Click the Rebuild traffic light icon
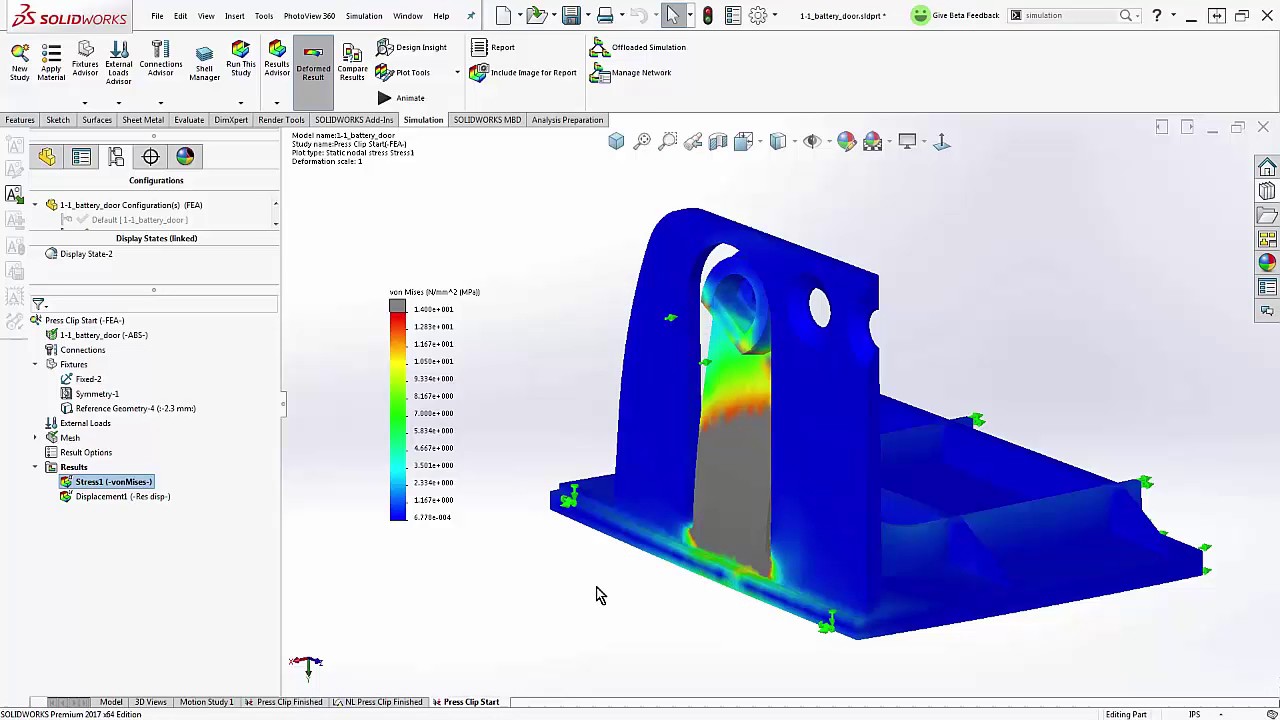This screenshot has height=720, width=1280. click(x=708, y=15)
